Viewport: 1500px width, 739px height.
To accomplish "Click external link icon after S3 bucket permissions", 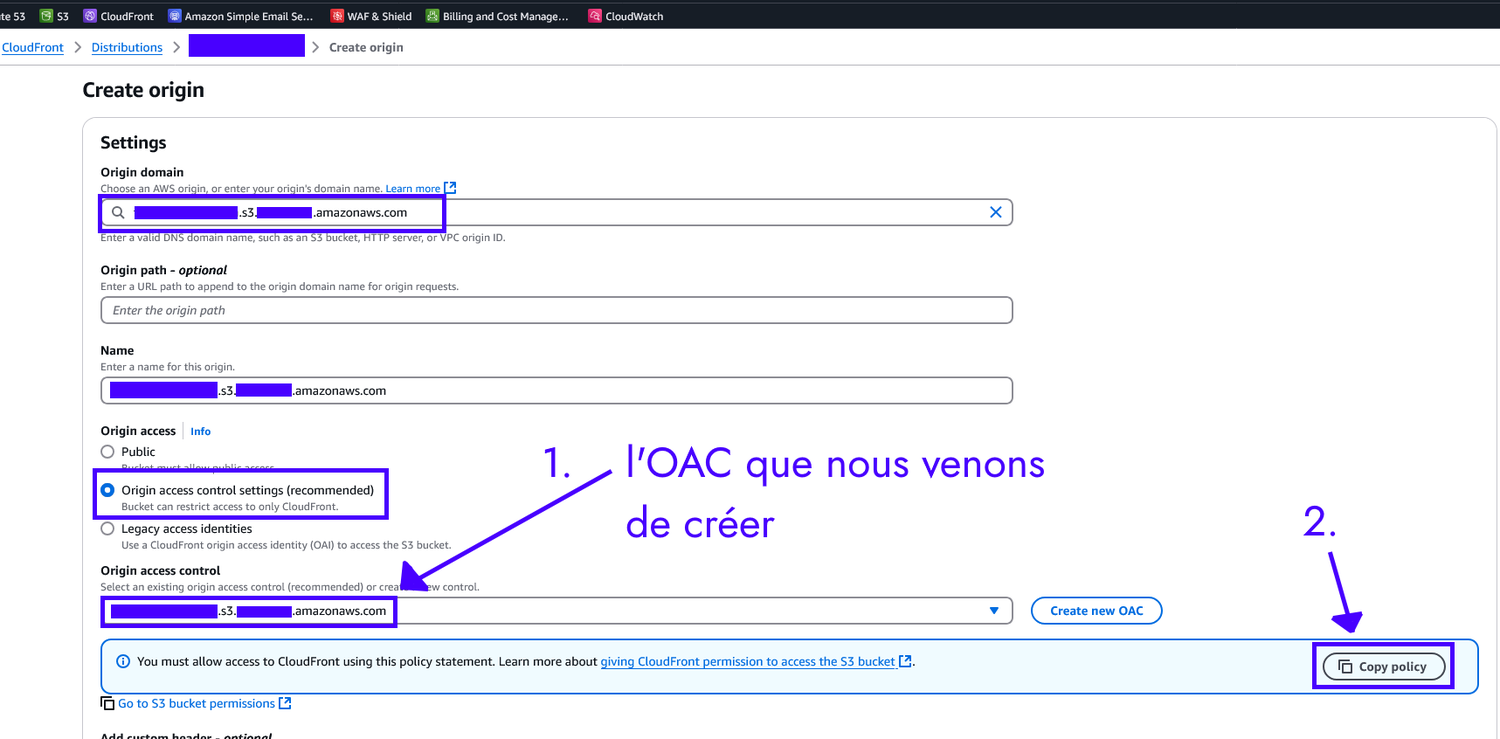I will pyautogui.click(x=285, y=703).
